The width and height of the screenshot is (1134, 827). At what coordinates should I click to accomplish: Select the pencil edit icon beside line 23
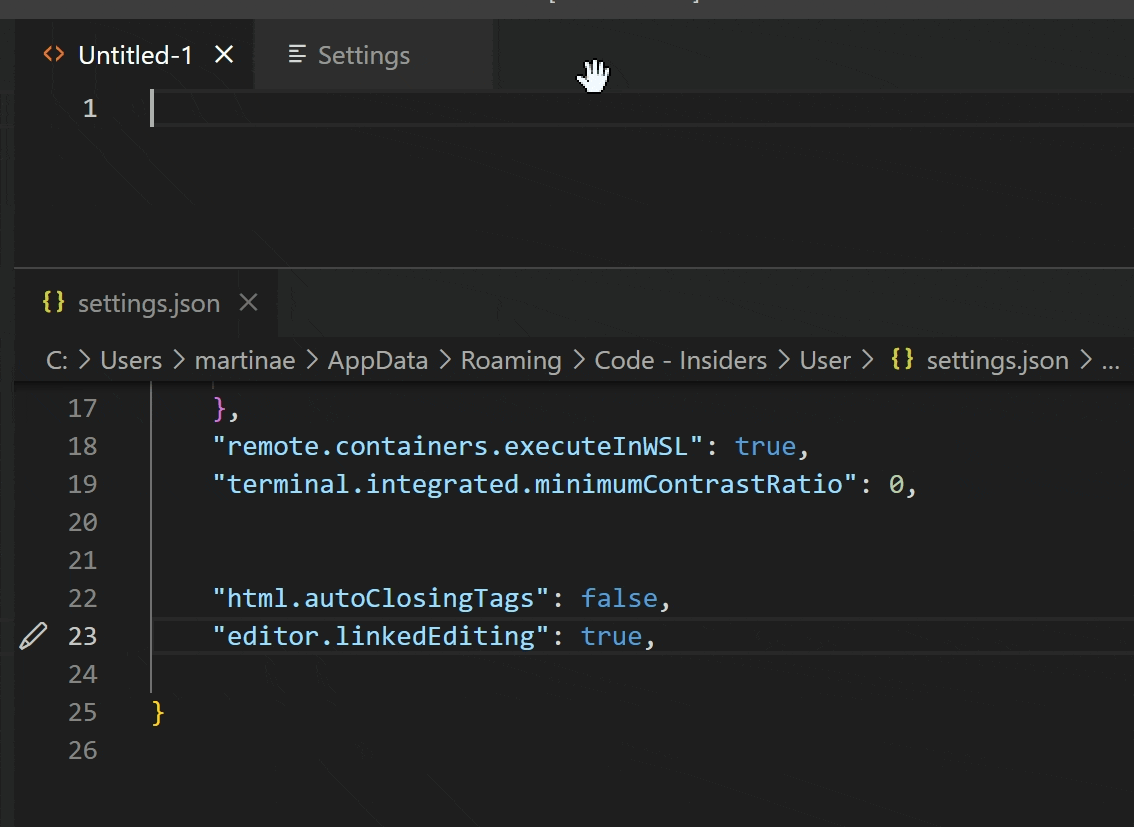(33, 635)
